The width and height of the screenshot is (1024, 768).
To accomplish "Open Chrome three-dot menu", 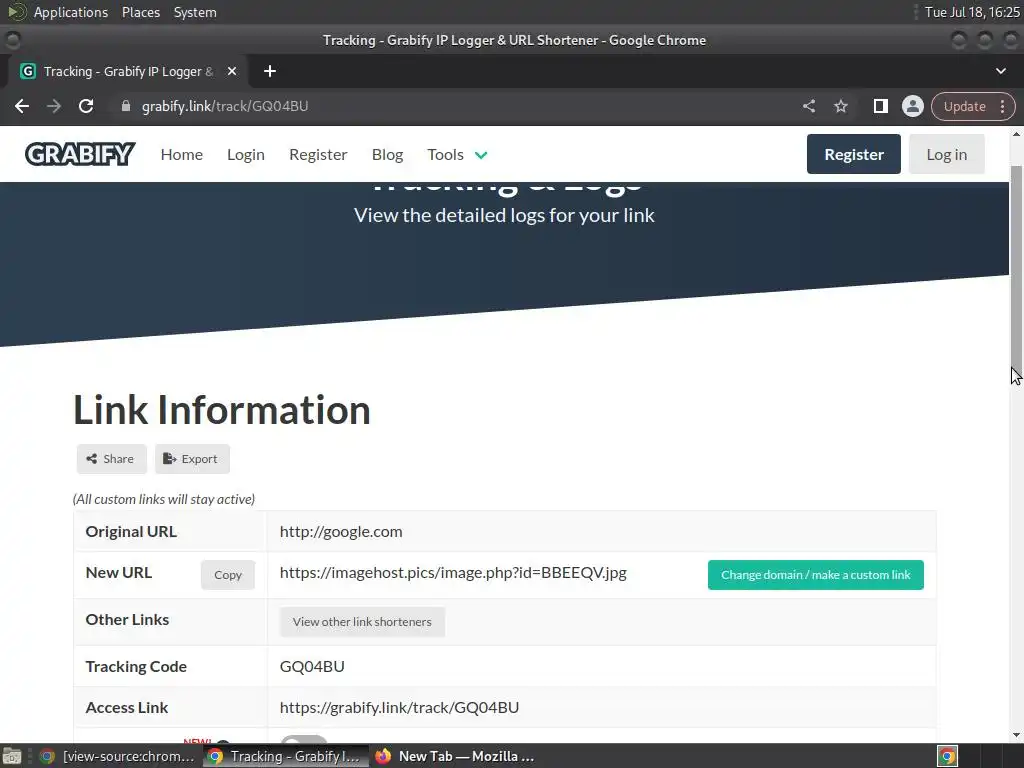I will [x=1002, y=106].
